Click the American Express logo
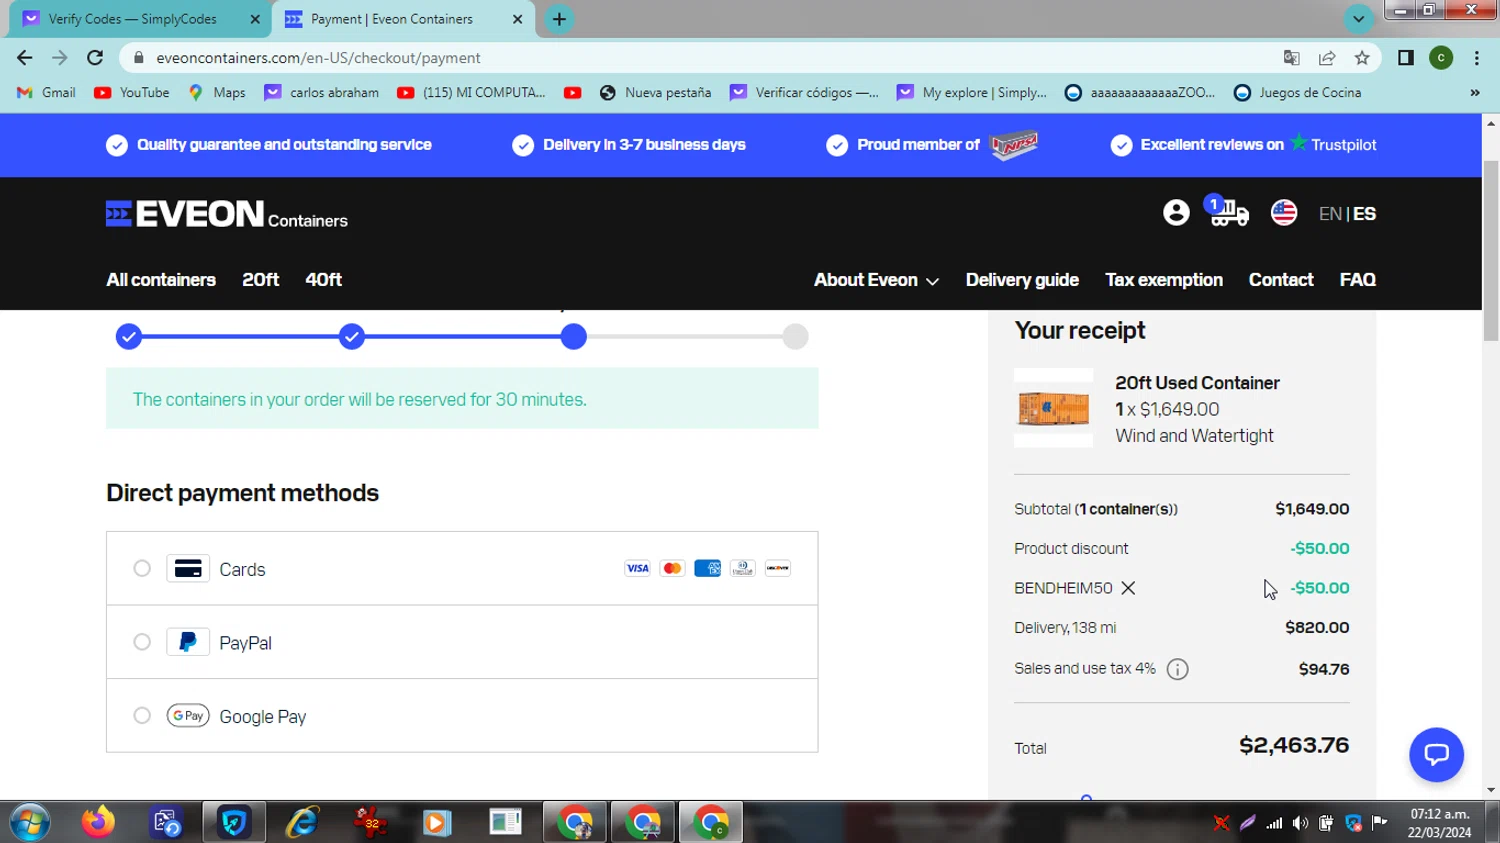1500x843 pixels. (x=707, y=568)
